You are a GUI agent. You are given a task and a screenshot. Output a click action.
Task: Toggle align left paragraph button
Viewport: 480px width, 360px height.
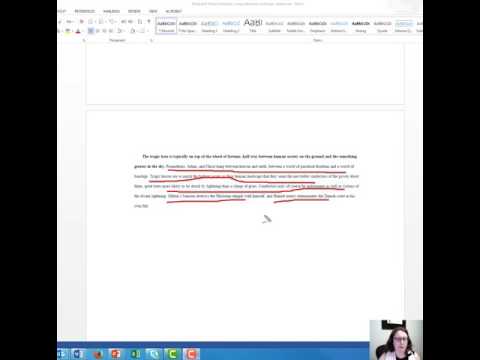tap(91, 31)
